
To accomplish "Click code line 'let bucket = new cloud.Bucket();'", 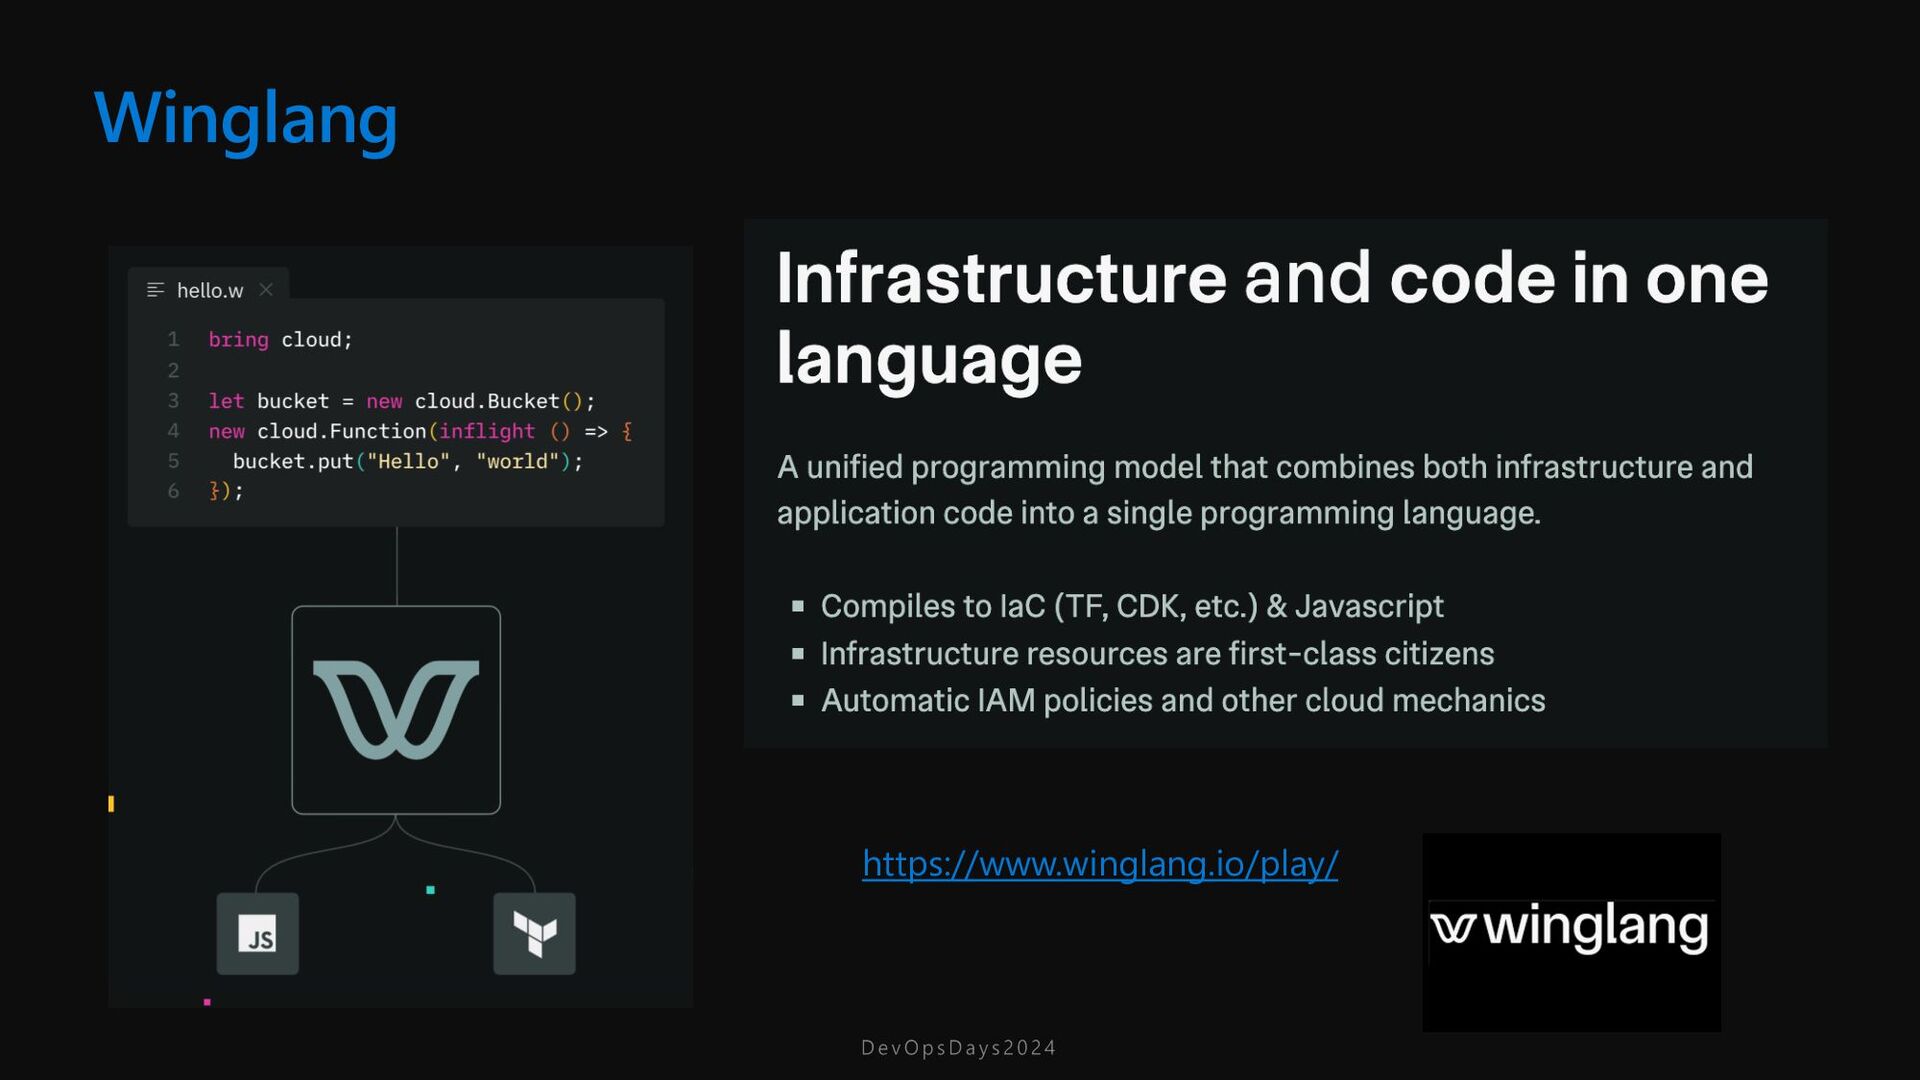I will pyautogui.click(x=402, y=401).
